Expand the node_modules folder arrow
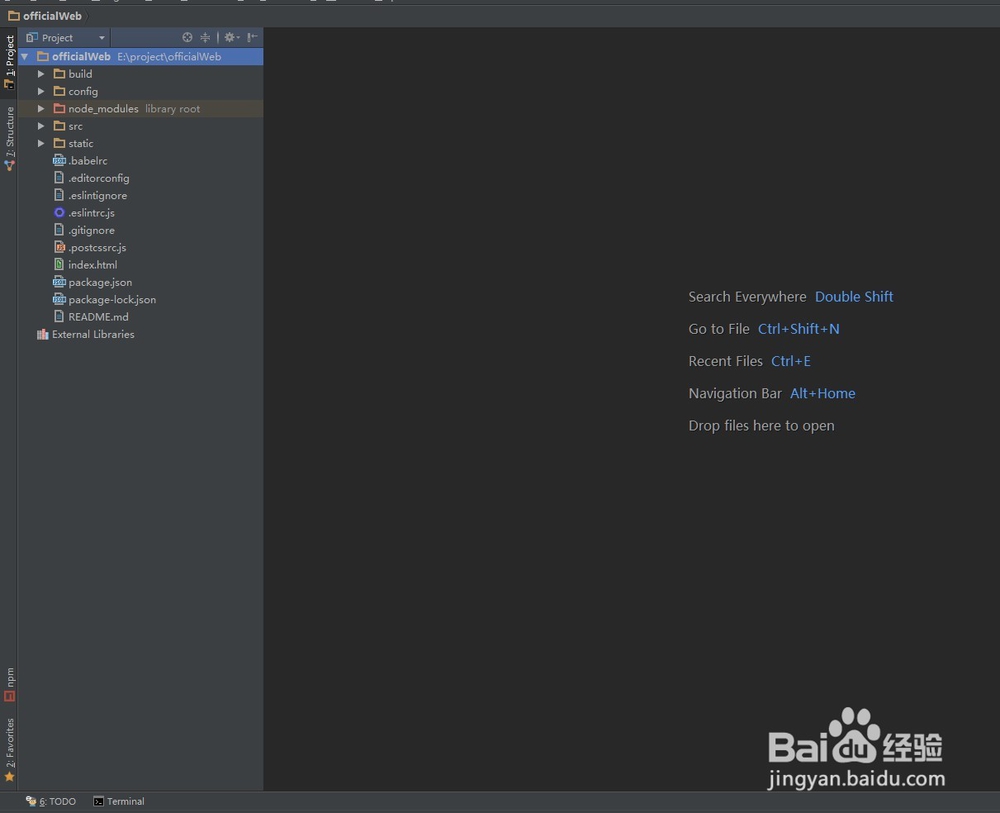Viewport: 1000px width, 813px height. [41, 108]
